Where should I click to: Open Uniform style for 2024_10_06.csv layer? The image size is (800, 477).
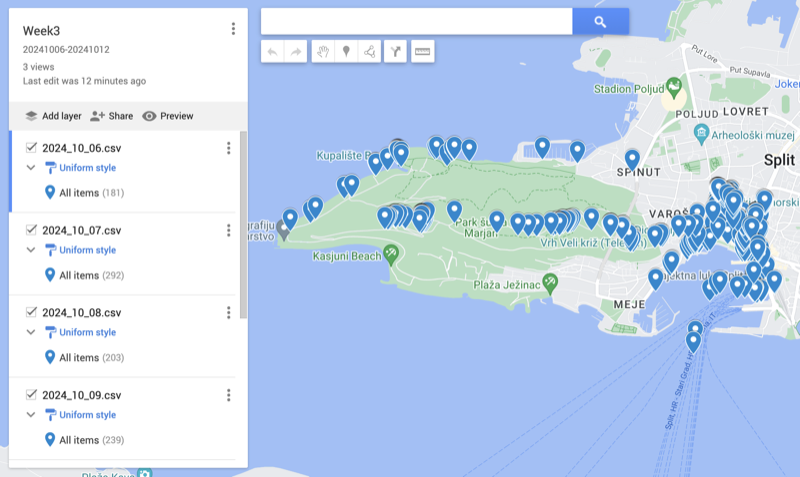click(x=87, y=168)
